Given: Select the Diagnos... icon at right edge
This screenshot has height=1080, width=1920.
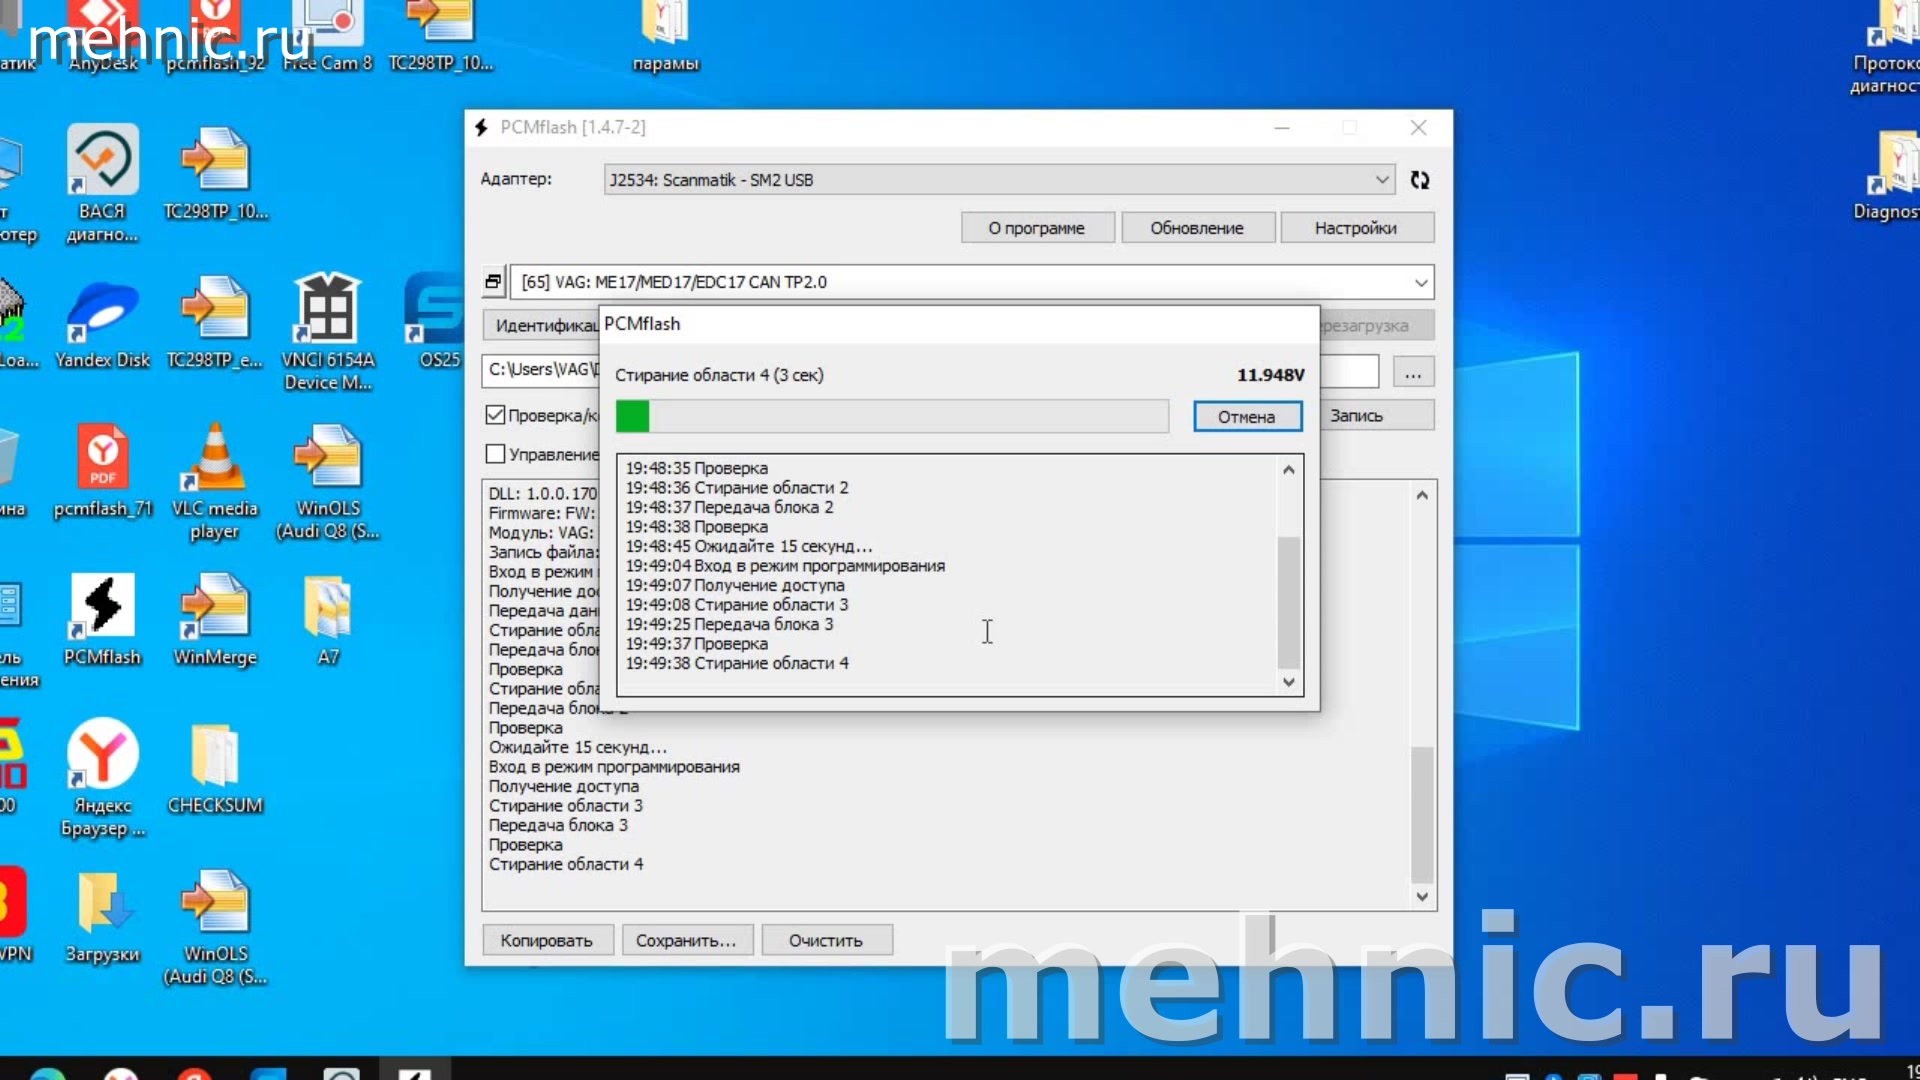Looking at the screenshot, I should 1887,176.
